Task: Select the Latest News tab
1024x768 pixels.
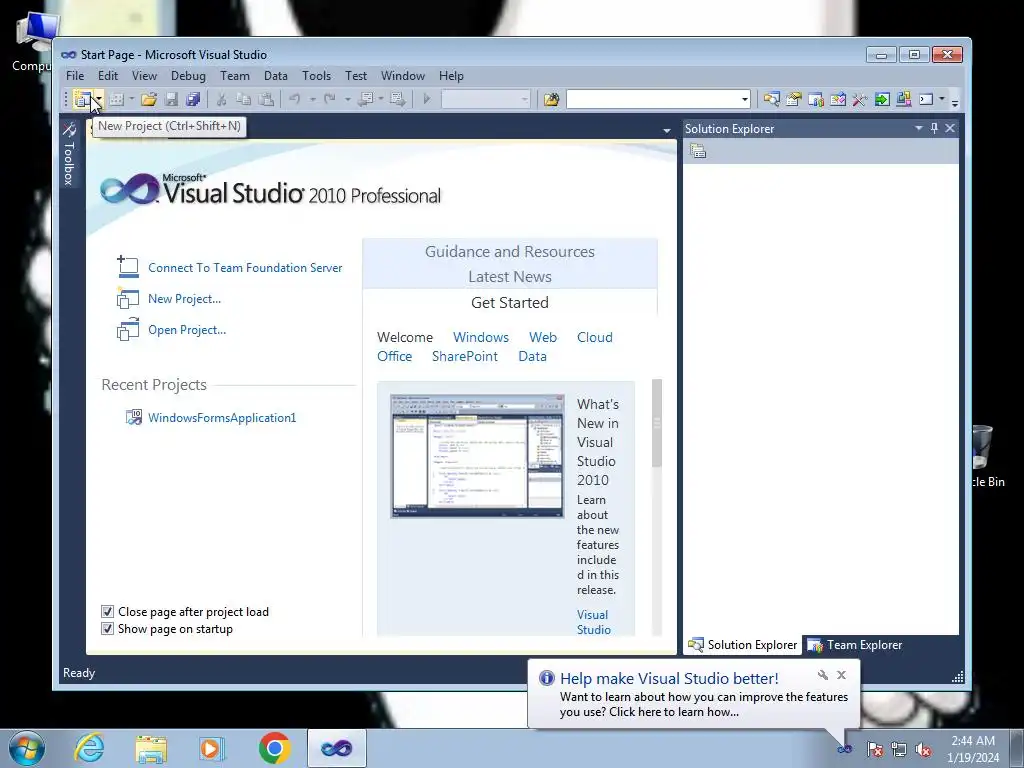Action: pyautogui.click(x=510, y=277)
